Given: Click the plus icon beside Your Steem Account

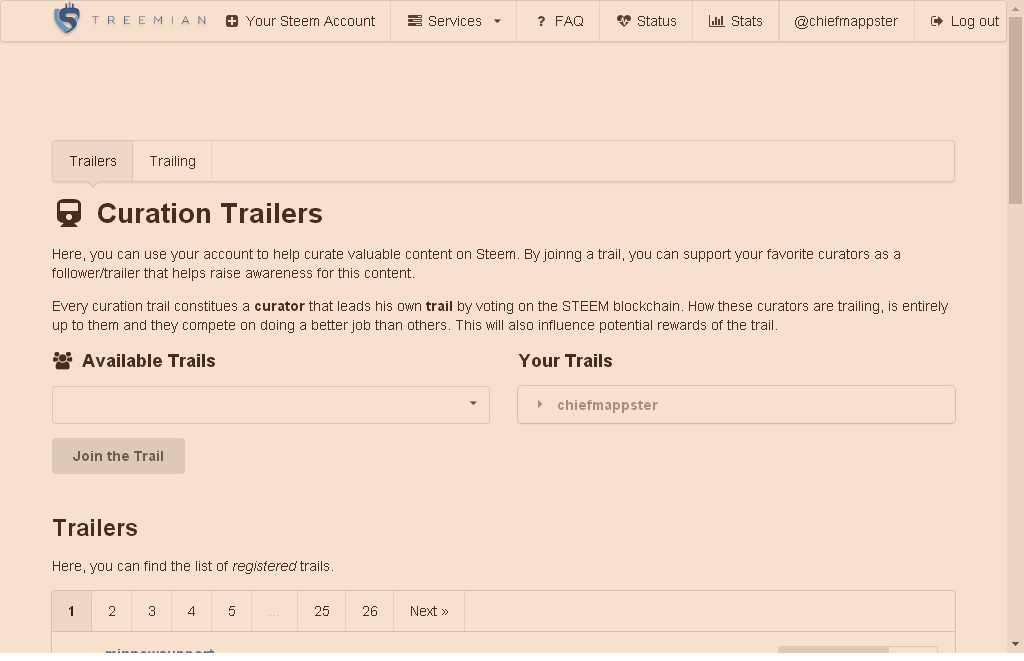Looking at the screenshot, I should click(232, 22).
